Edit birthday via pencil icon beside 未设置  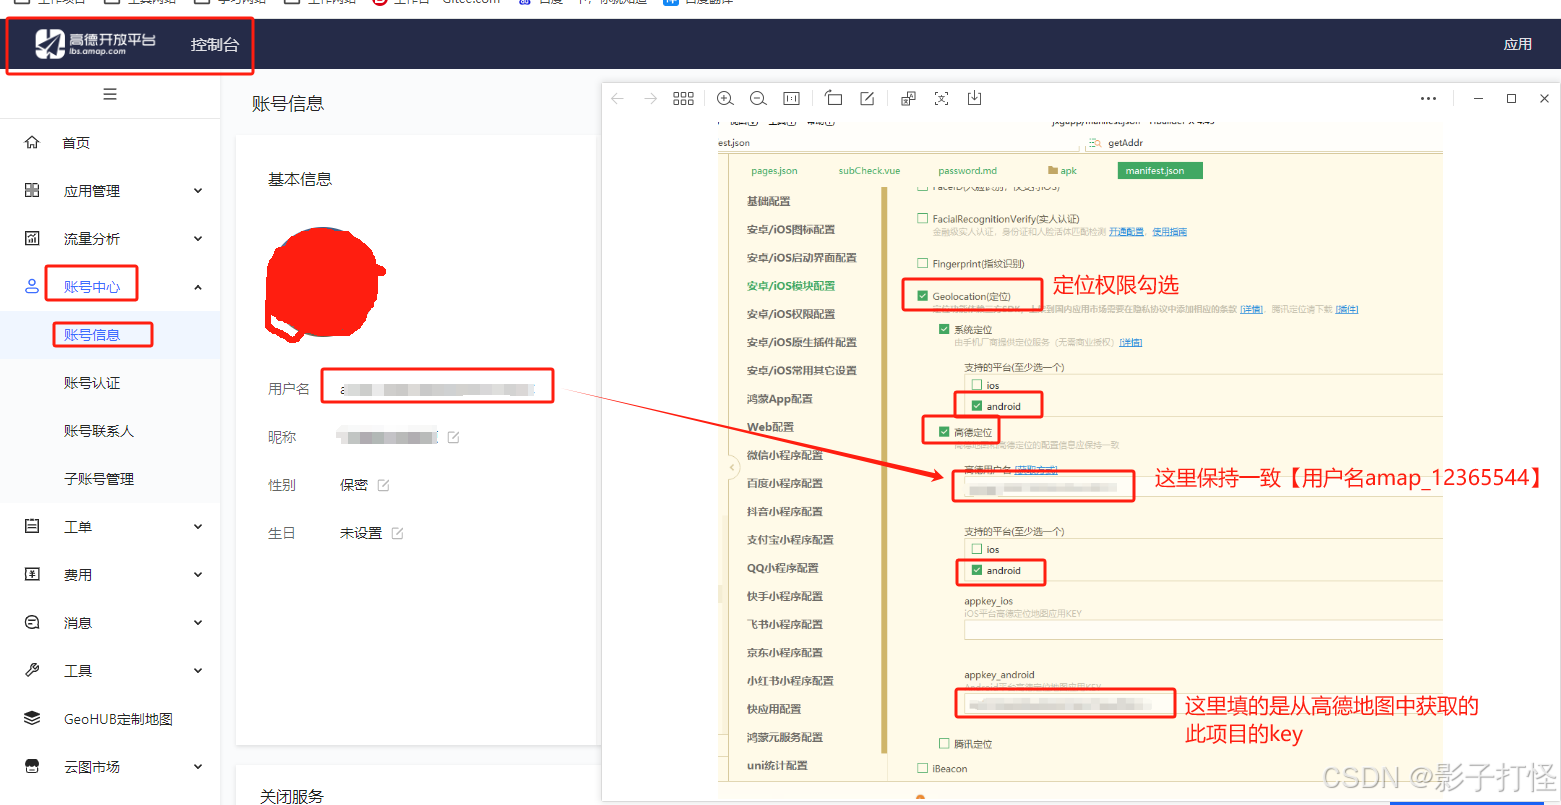click(x=397, y=533)
